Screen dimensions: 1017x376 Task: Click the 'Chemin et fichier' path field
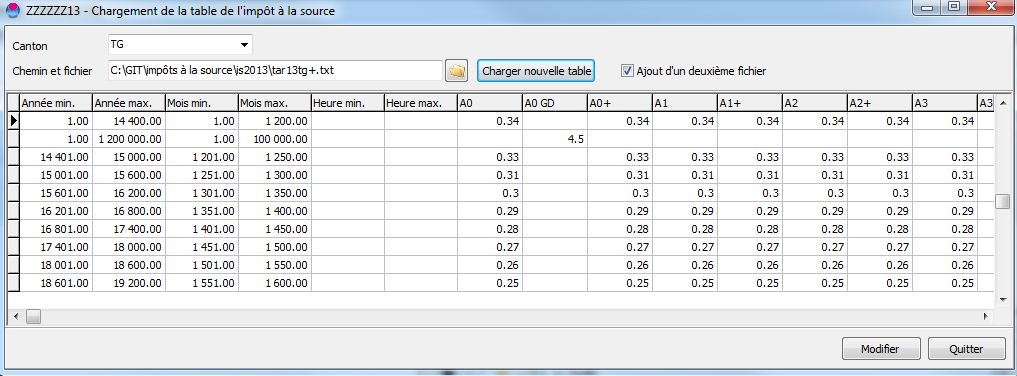pyautogui.click(x=275, y=71)
